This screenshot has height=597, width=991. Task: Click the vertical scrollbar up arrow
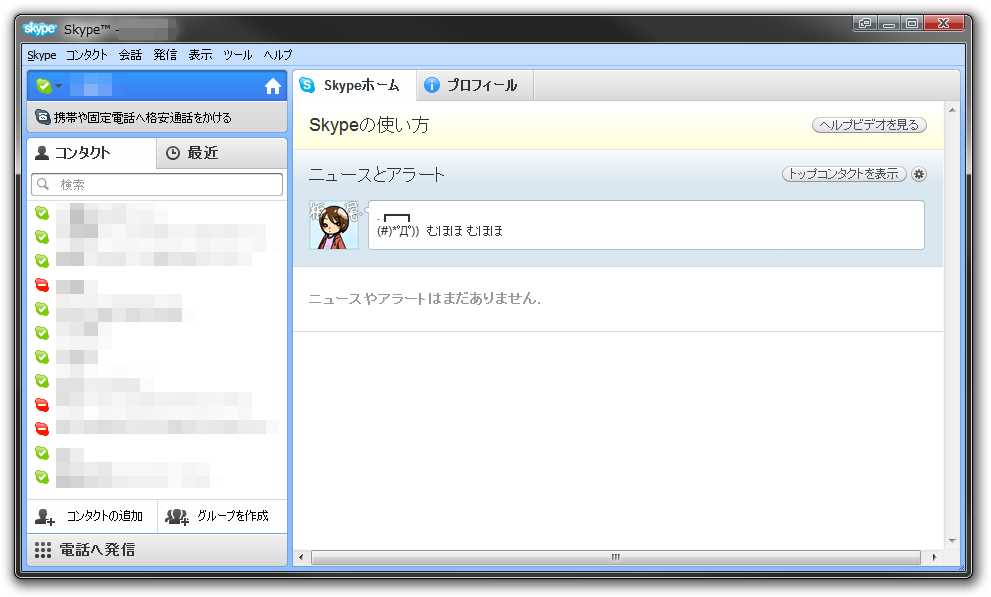pyautogui.click(x=952, y=110)
